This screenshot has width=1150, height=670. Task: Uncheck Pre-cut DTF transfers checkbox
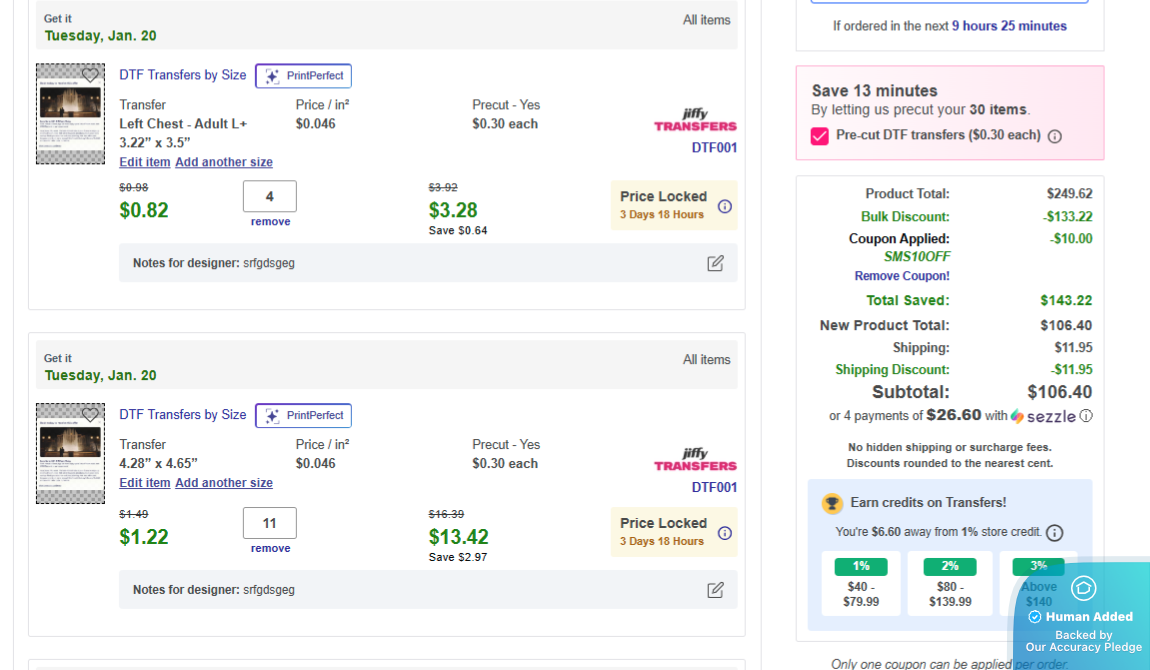click(x=820, y=136)
